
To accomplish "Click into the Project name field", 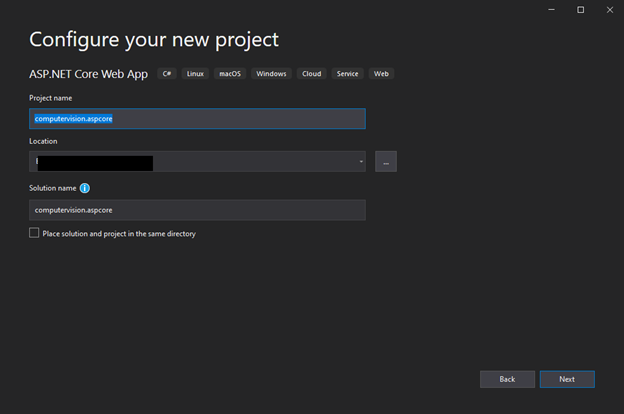I will point(197,119).
